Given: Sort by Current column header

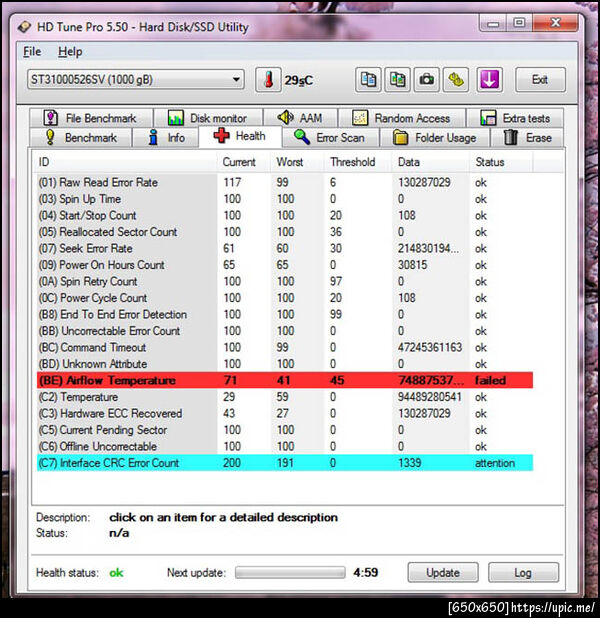Looking at the screenshot, I should point(243,162).
